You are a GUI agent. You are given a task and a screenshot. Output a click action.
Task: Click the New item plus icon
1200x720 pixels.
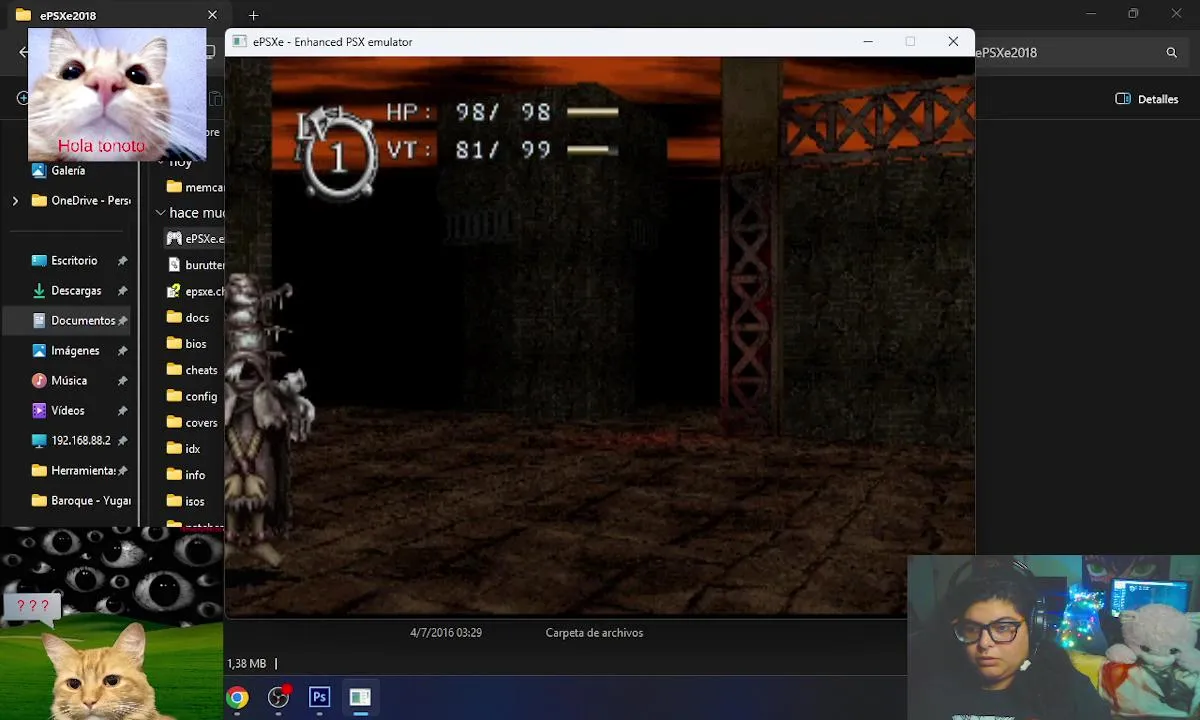(x=22, y=98)
